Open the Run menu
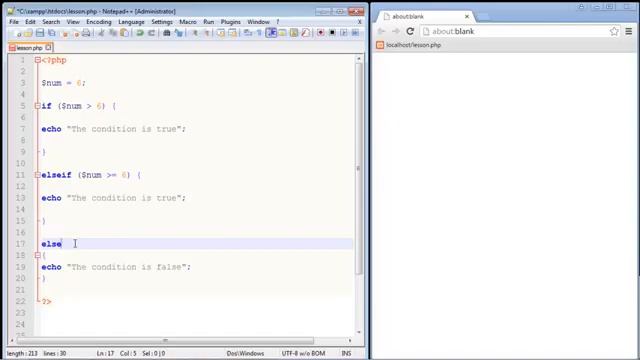This screenshot has width=640, height=360. coord(209,22)
